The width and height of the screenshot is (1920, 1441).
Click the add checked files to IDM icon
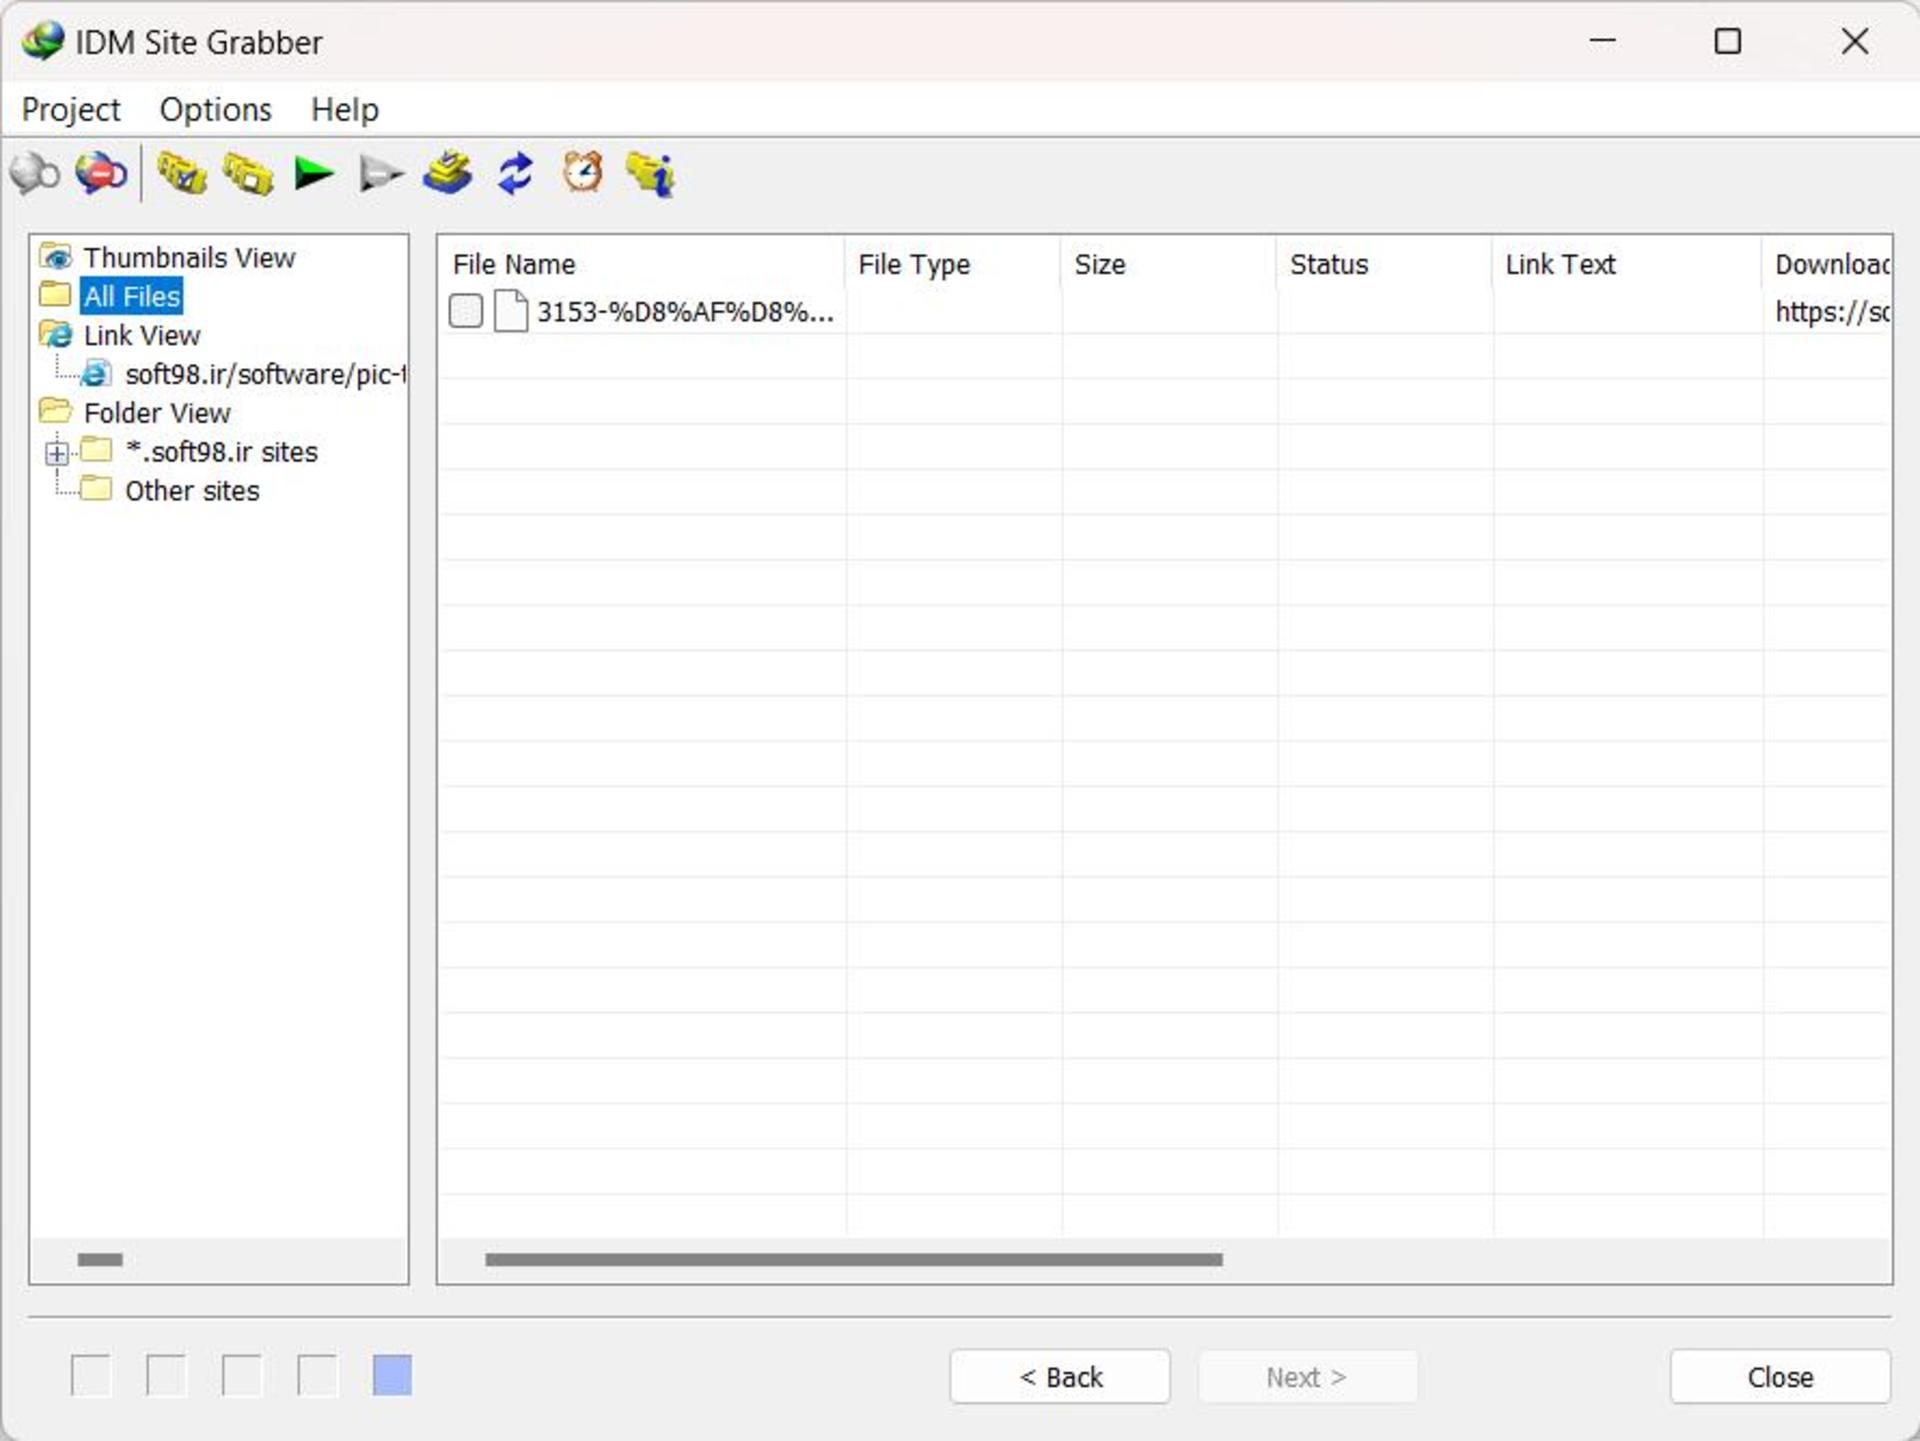coord(447,174)
